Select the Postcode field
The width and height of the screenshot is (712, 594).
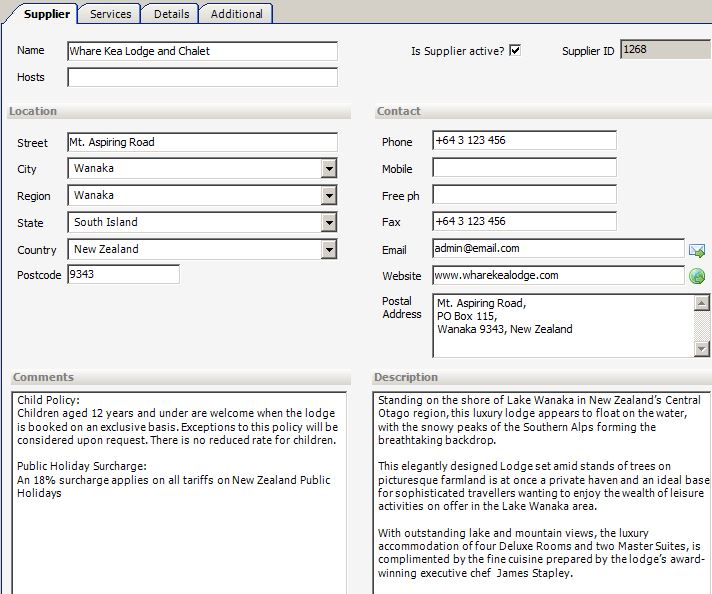[123, 274]
